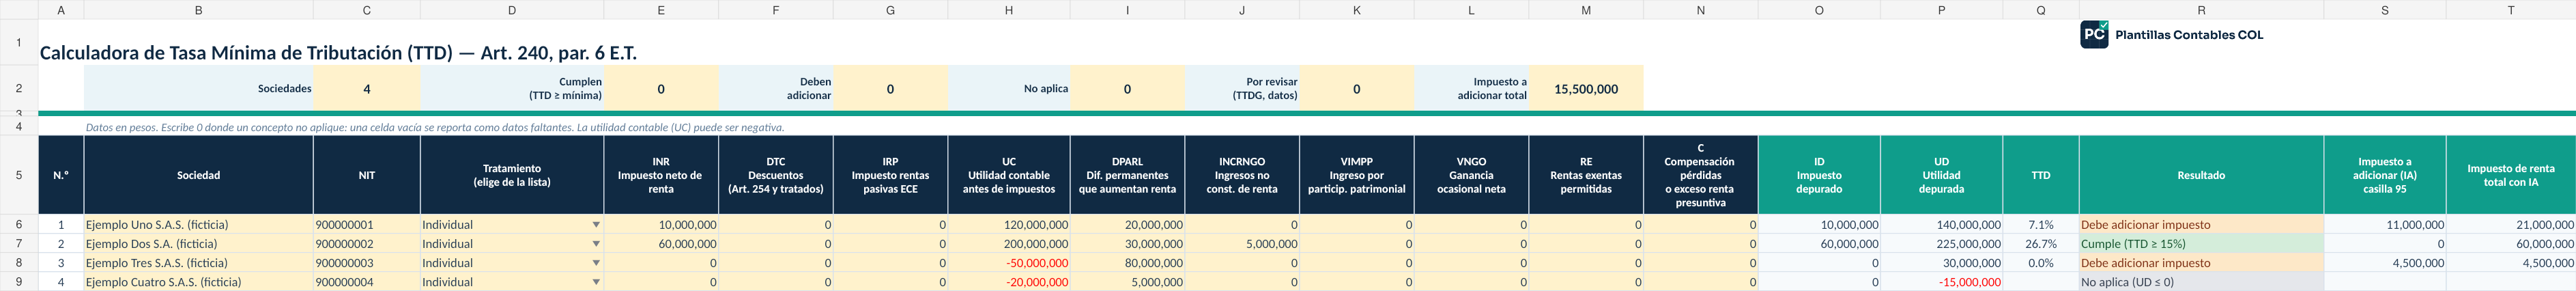Screen dimensions: 2576x291
Task: Click the RE Rentas exentas permitidas heading
Action: pyautogui.click(x=1586, y=175)
